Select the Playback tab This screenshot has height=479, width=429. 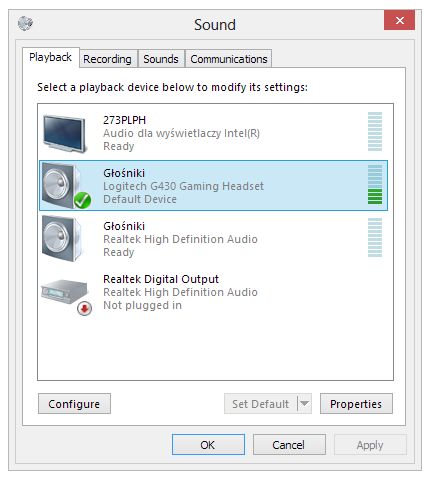pyautogui.click(x=51, y=57)
